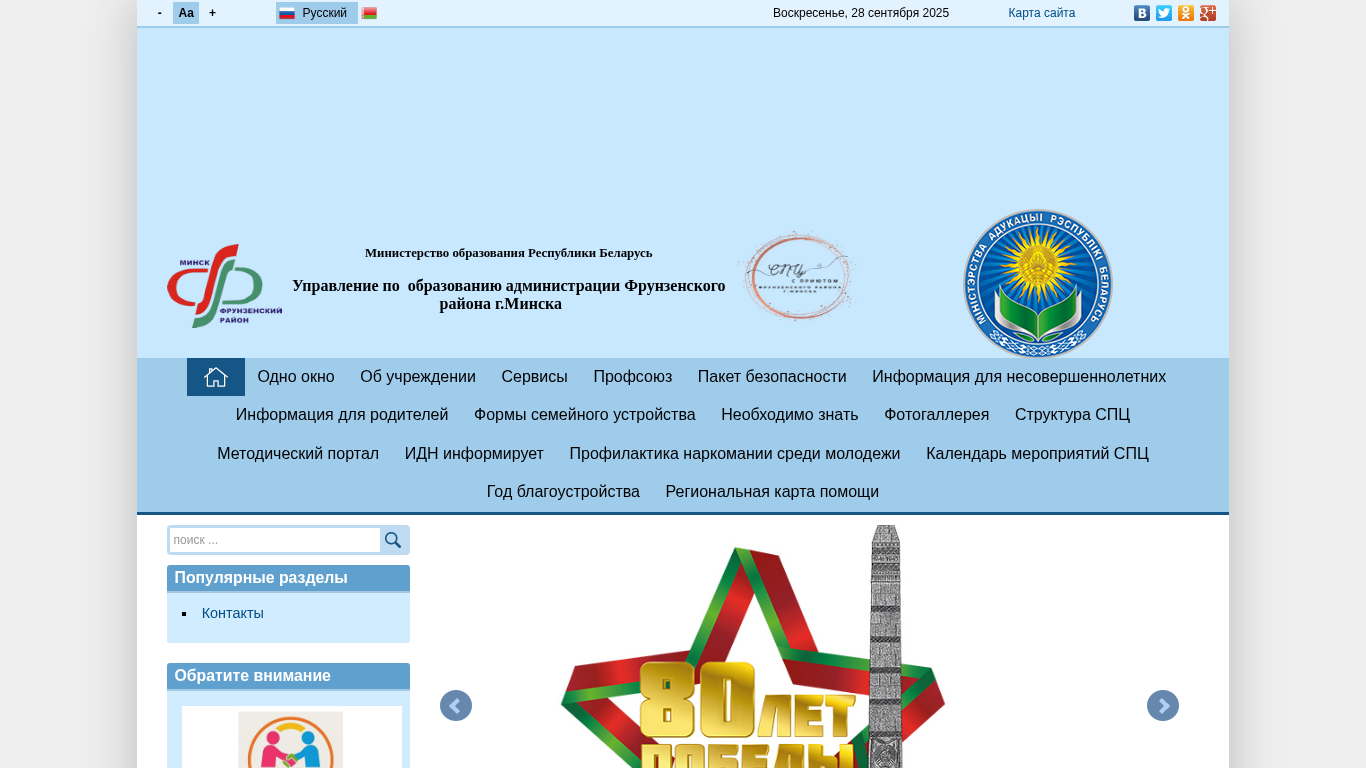1366x768 pixels.
Task: Click the search magnifier icon
Action: 393,540
